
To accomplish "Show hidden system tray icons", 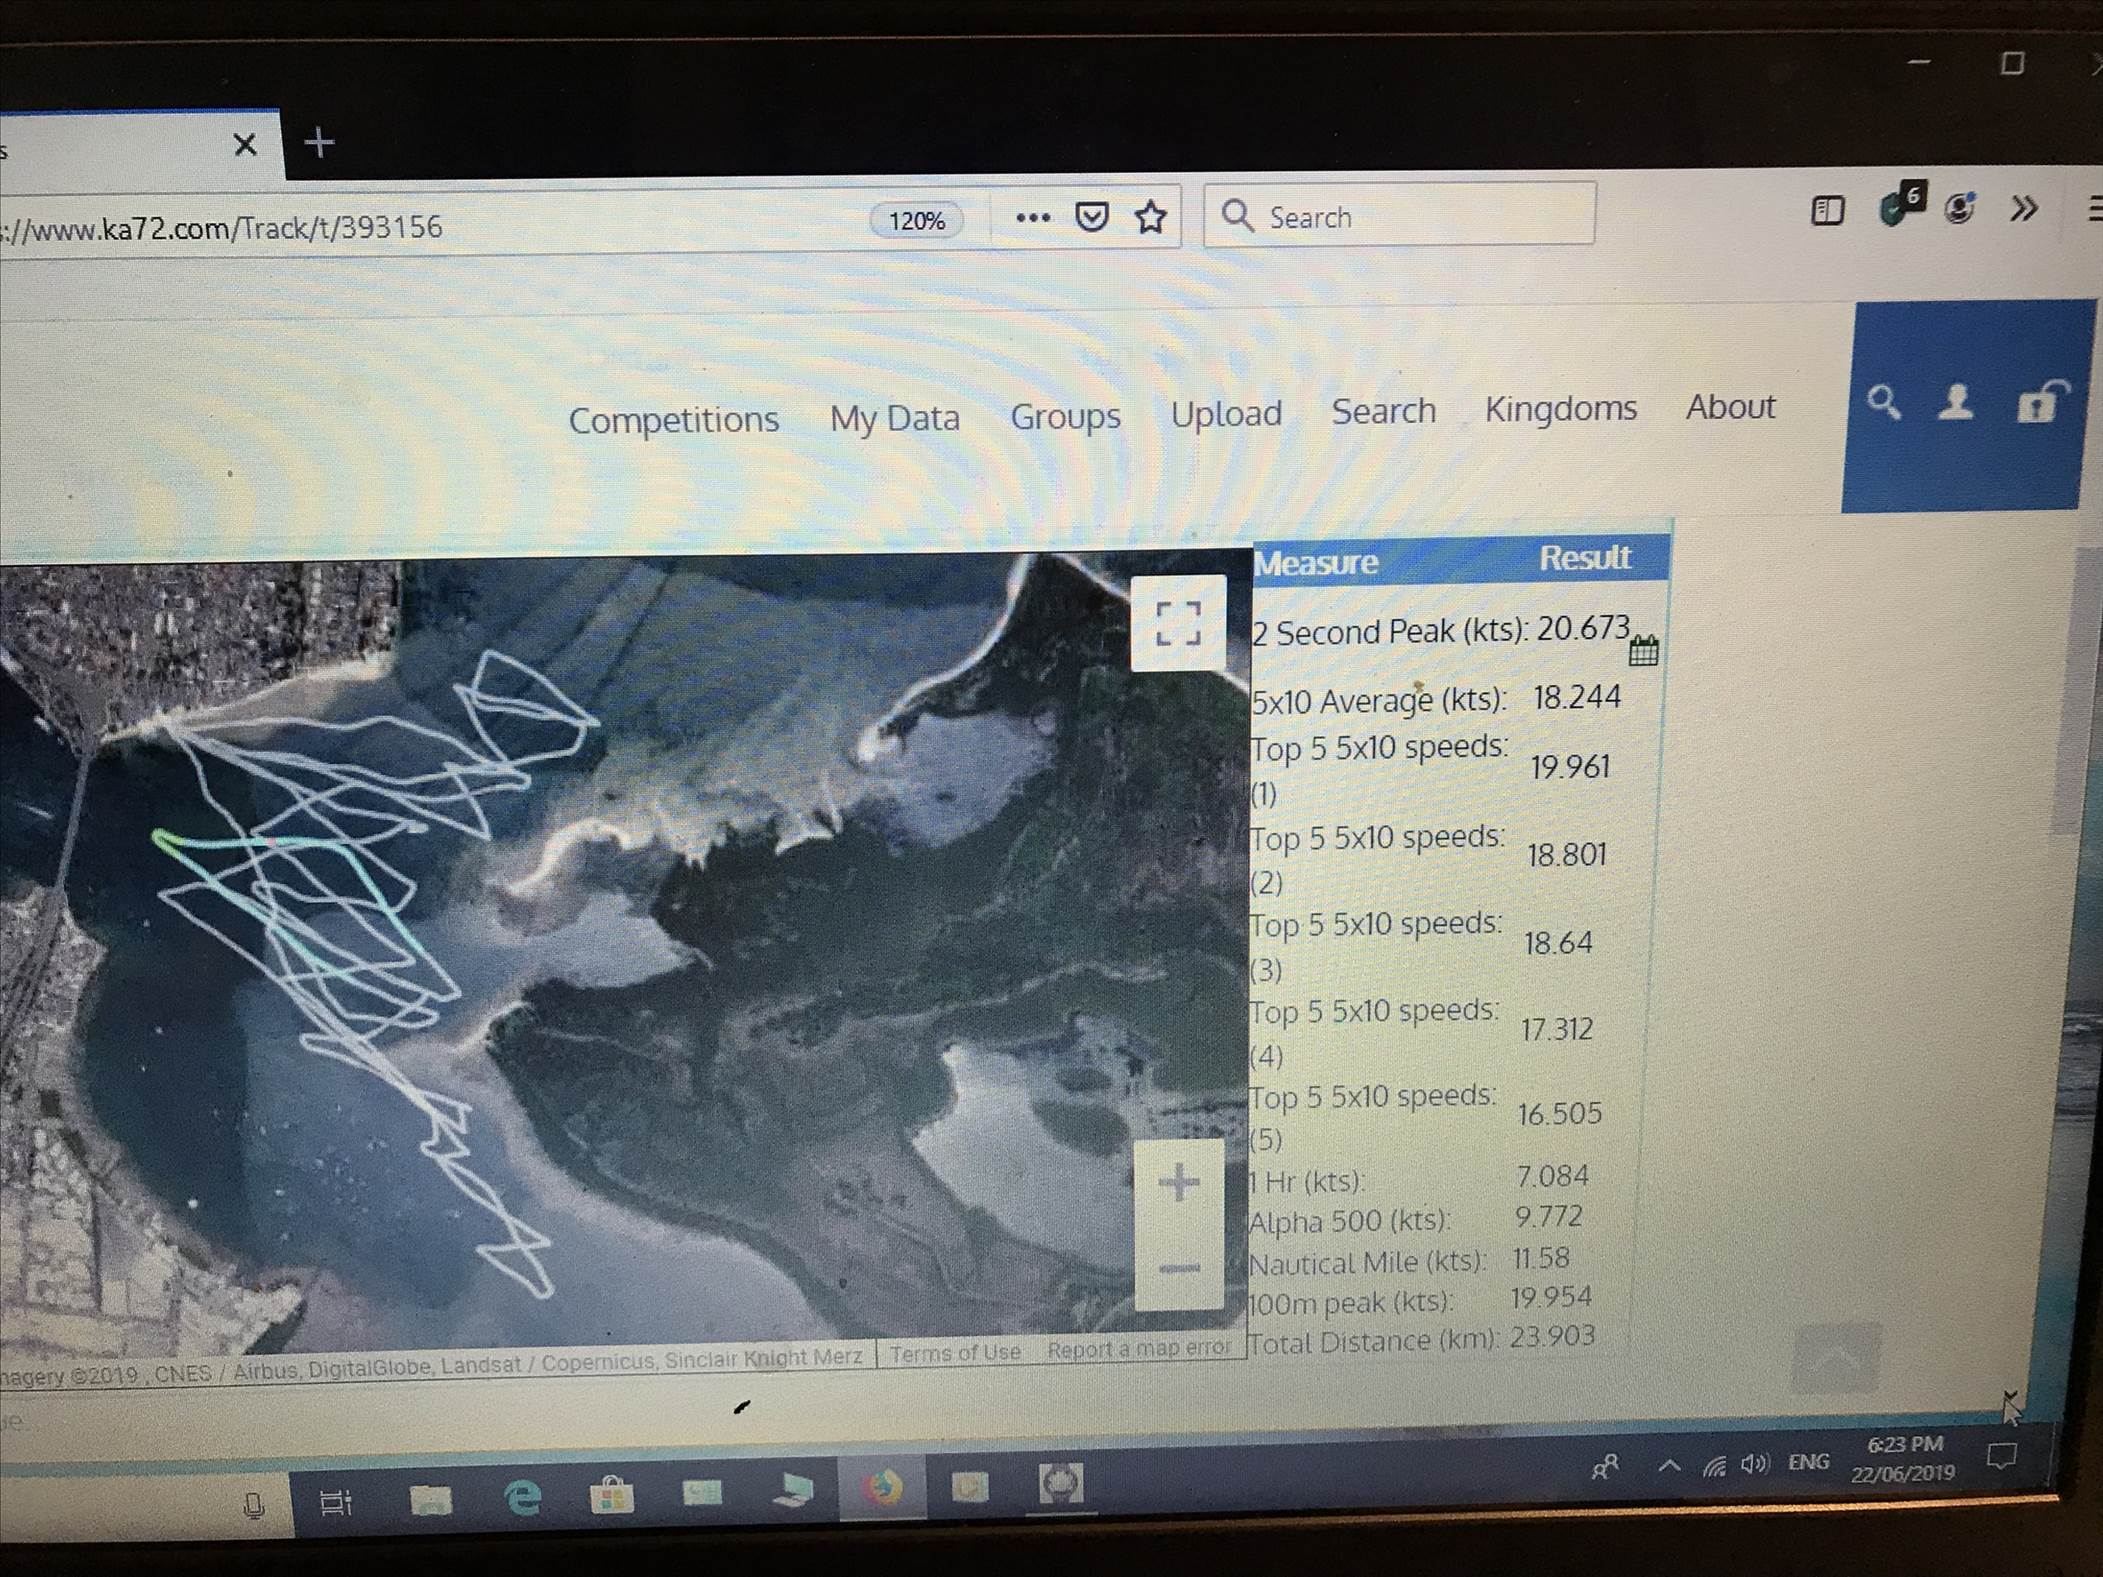I will tap(1668, 1466).
